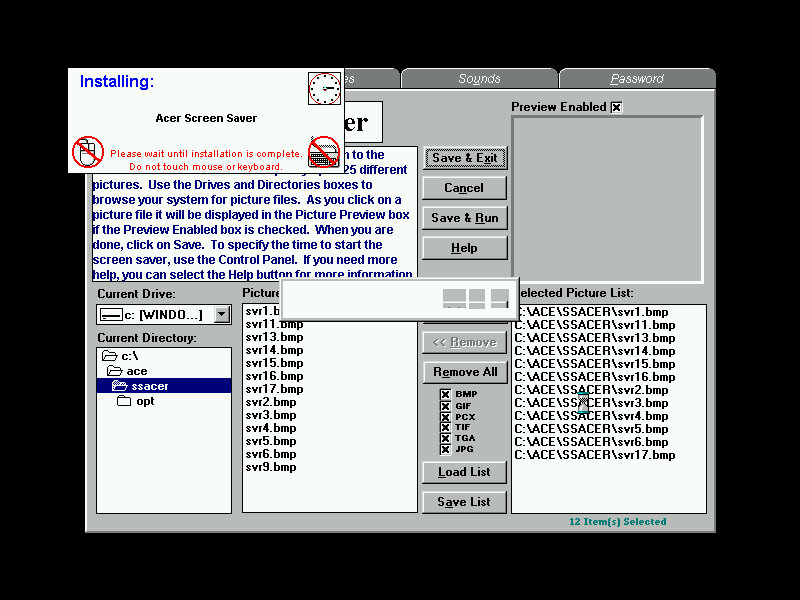Disable the JPG file type checkbox
Screen dimensions: 800x600
coord(445,449)
